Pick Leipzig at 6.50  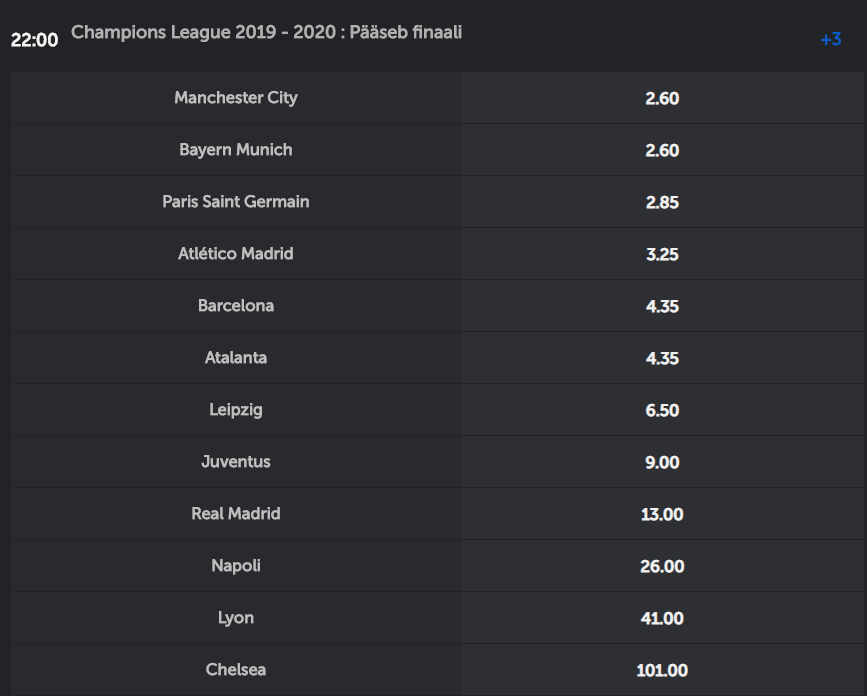(x=662, y=410)
